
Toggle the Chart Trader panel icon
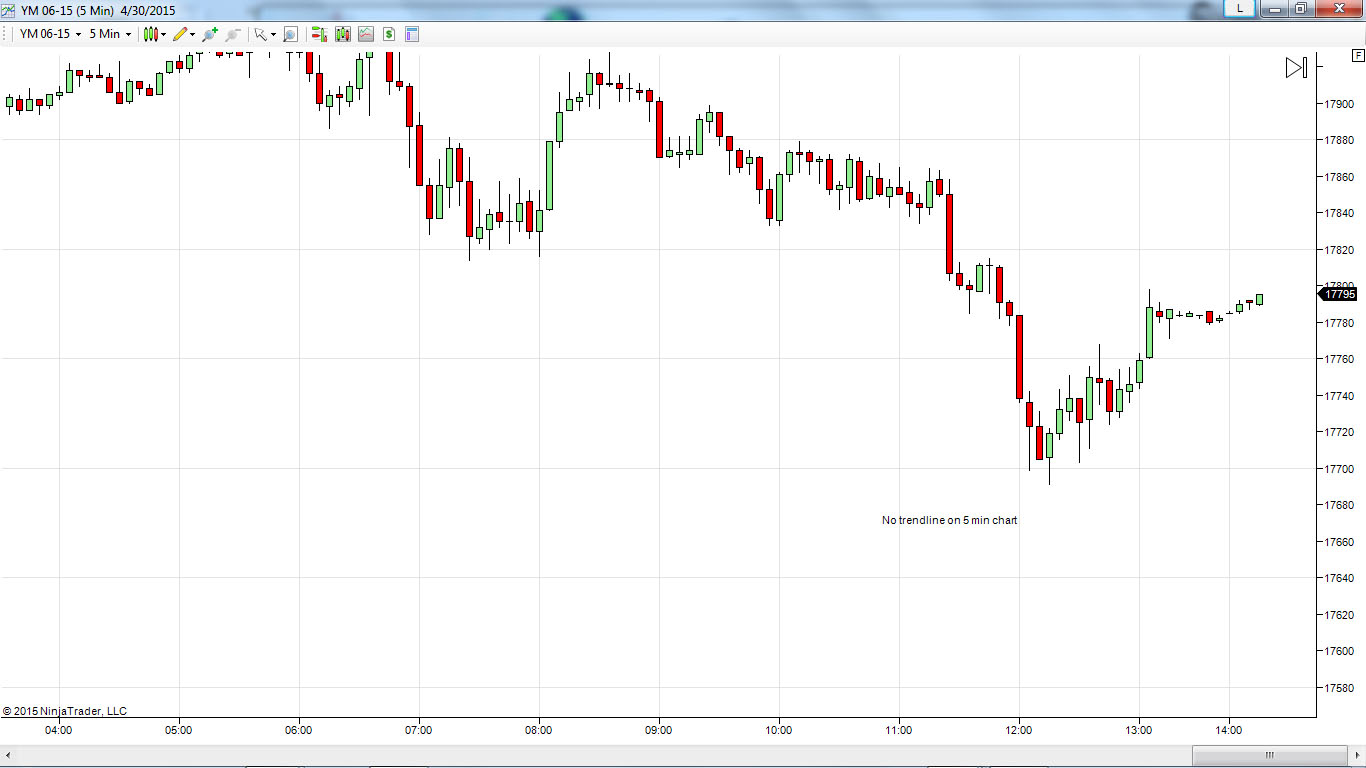[x=318, y=34]
